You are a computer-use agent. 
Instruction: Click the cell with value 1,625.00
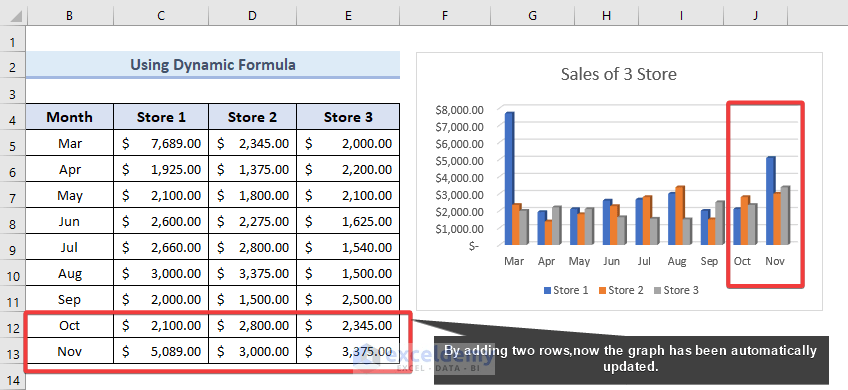click(348, 221)
